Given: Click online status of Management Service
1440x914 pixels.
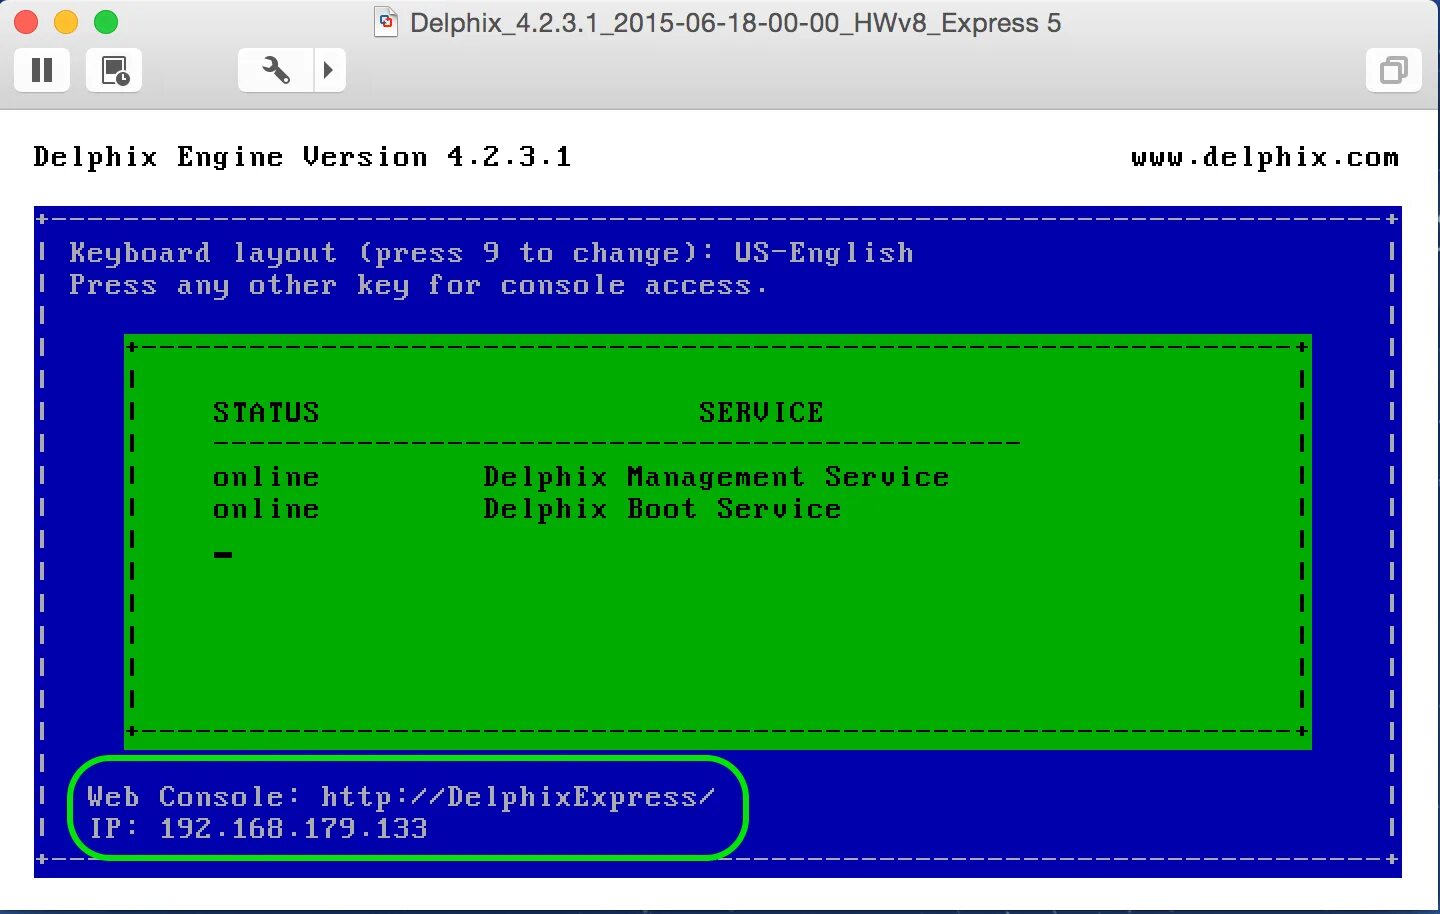Looking at the screenshot, I should coord(266,477).
